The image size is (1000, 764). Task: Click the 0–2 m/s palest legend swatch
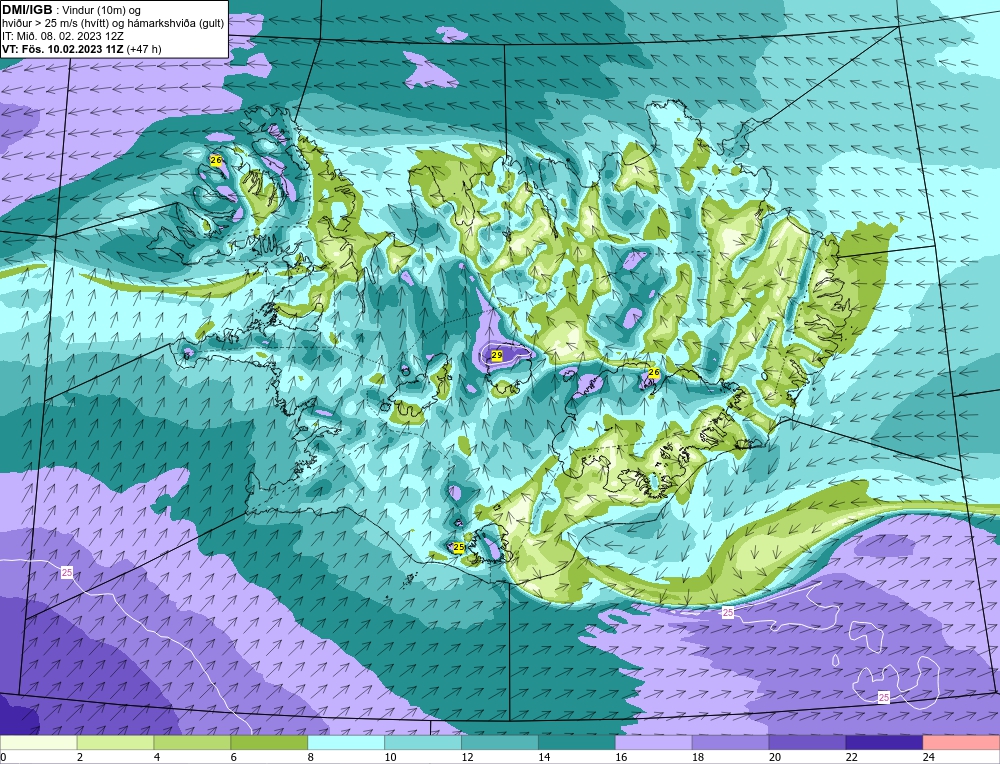click(38, 743)
